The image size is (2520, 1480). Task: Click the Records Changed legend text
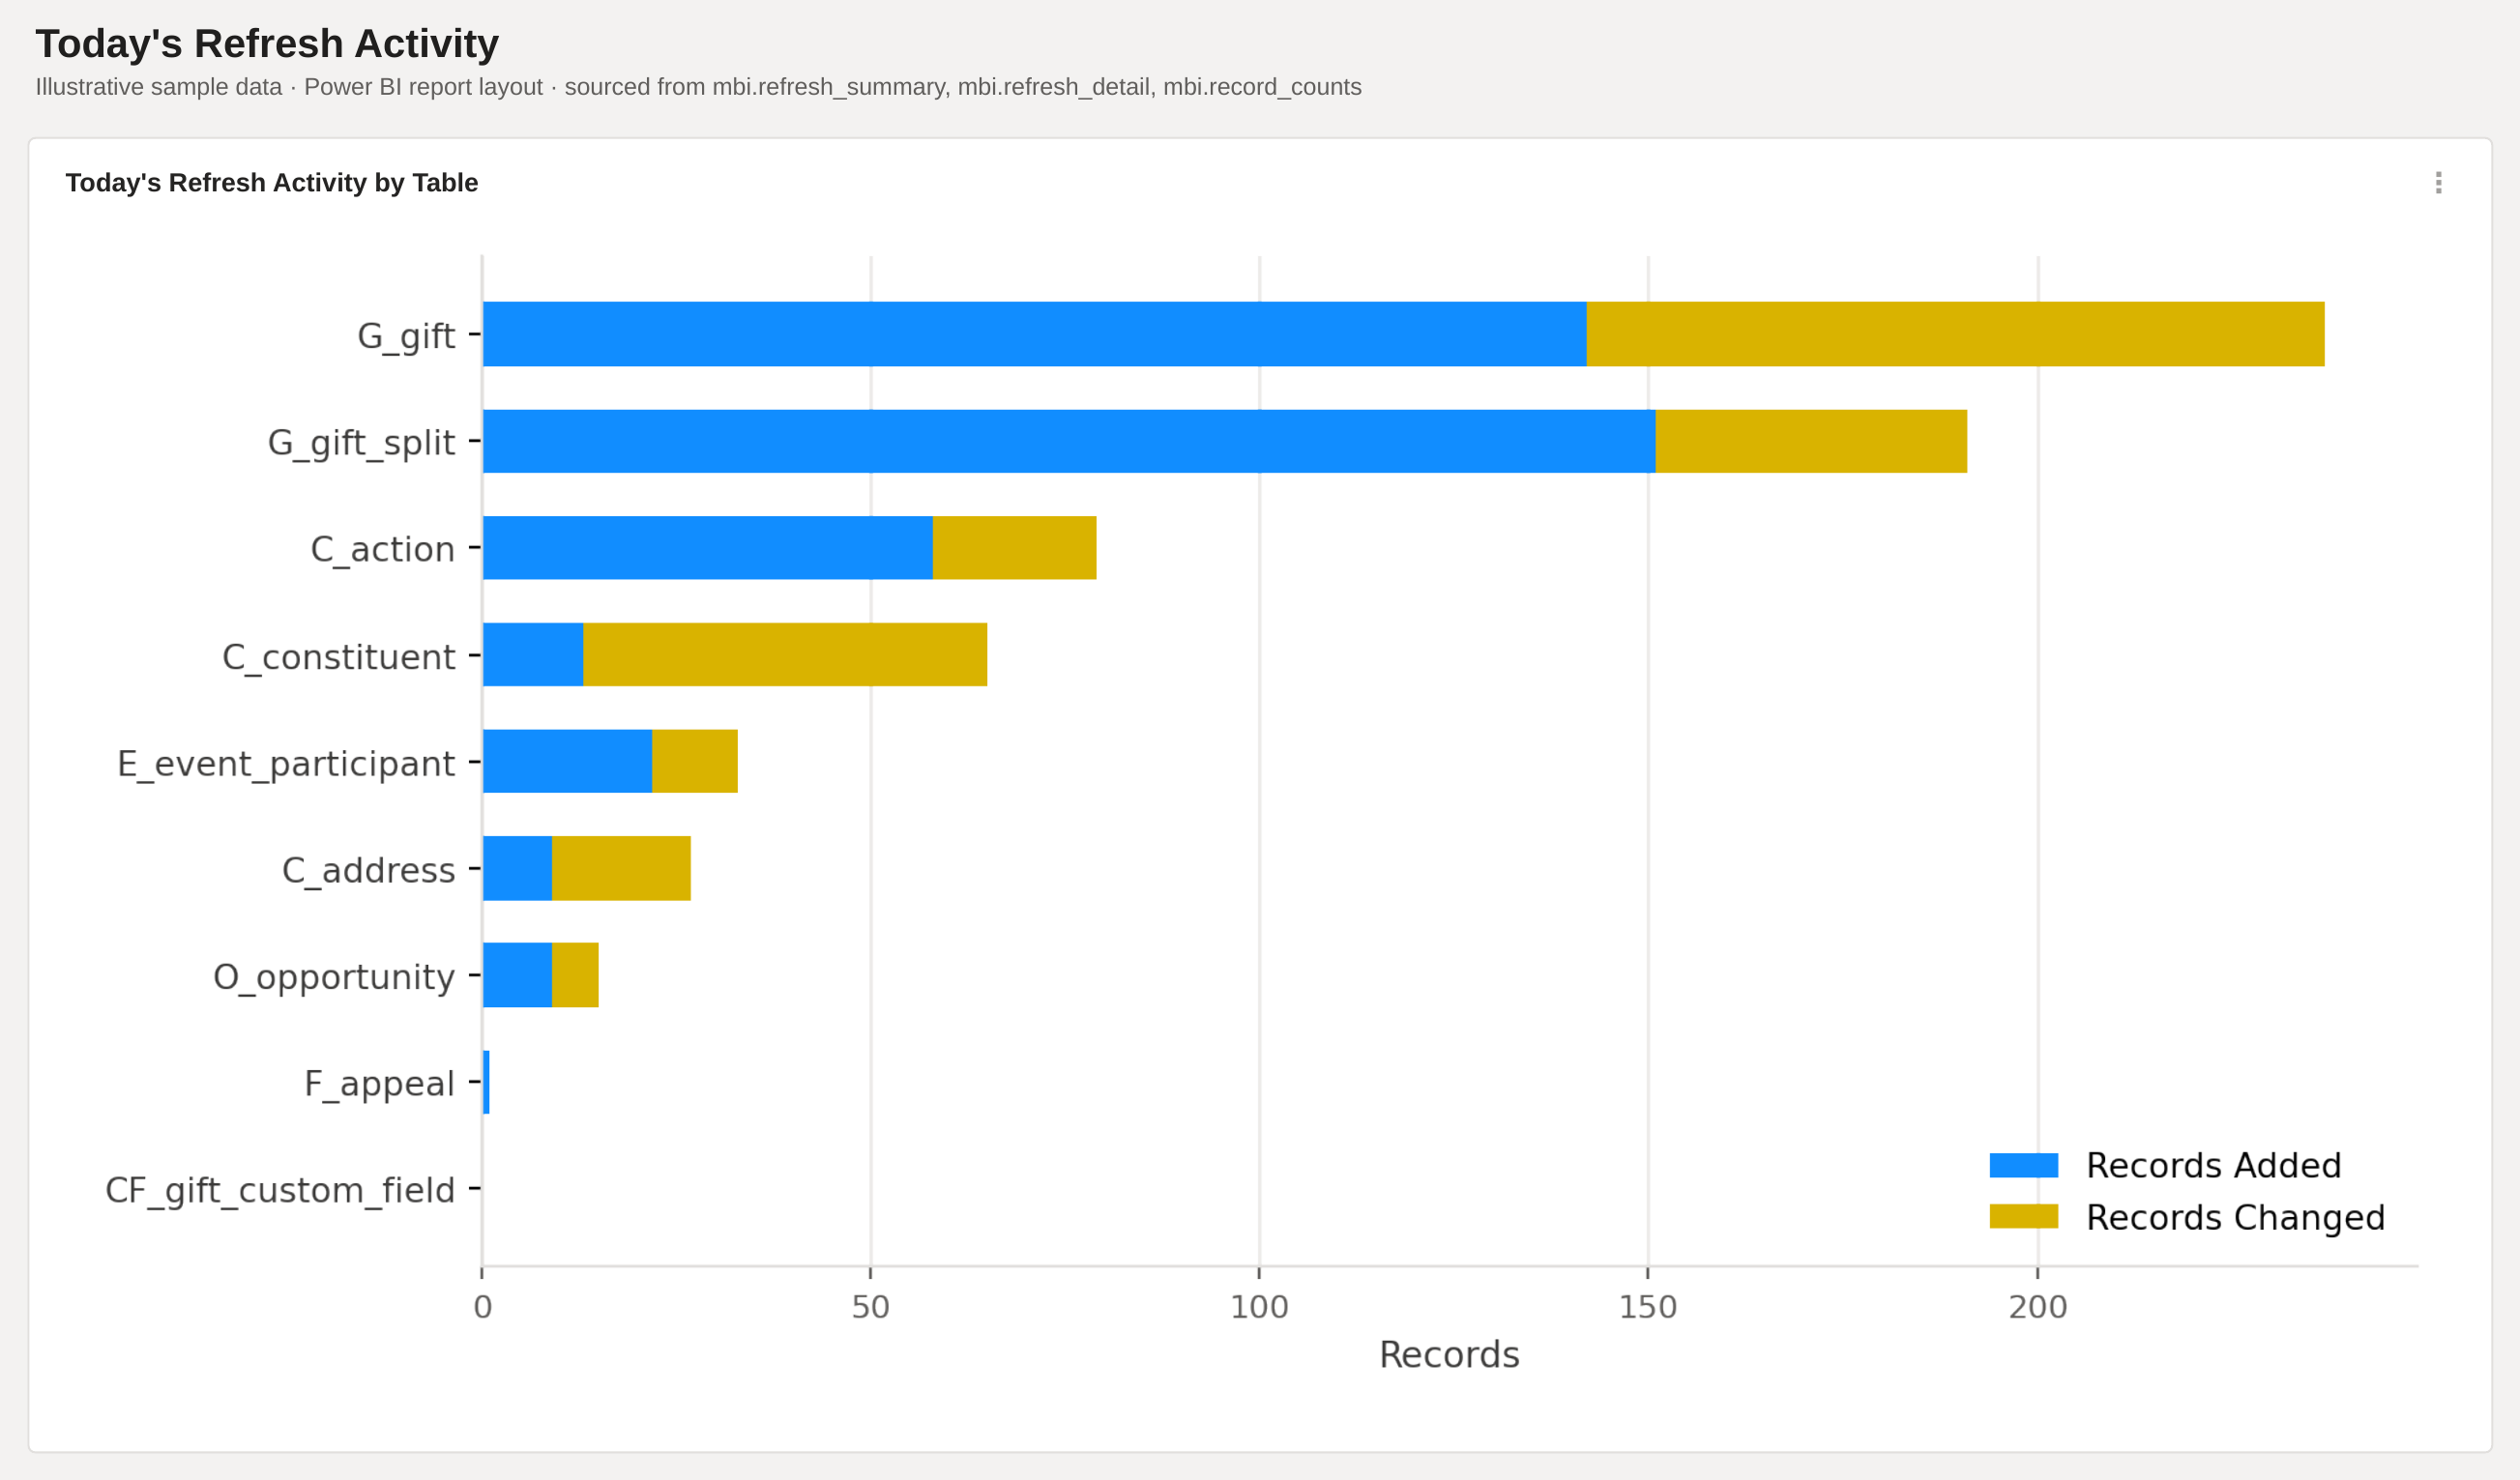click(x=2236, y=1218)
